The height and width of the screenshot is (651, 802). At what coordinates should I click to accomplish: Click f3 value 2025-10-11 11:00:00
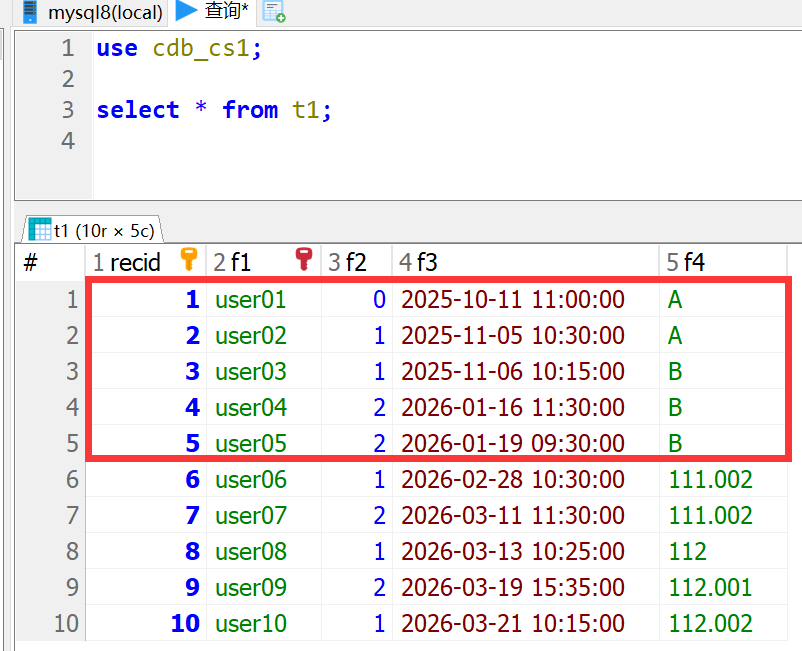pos(513,299)
